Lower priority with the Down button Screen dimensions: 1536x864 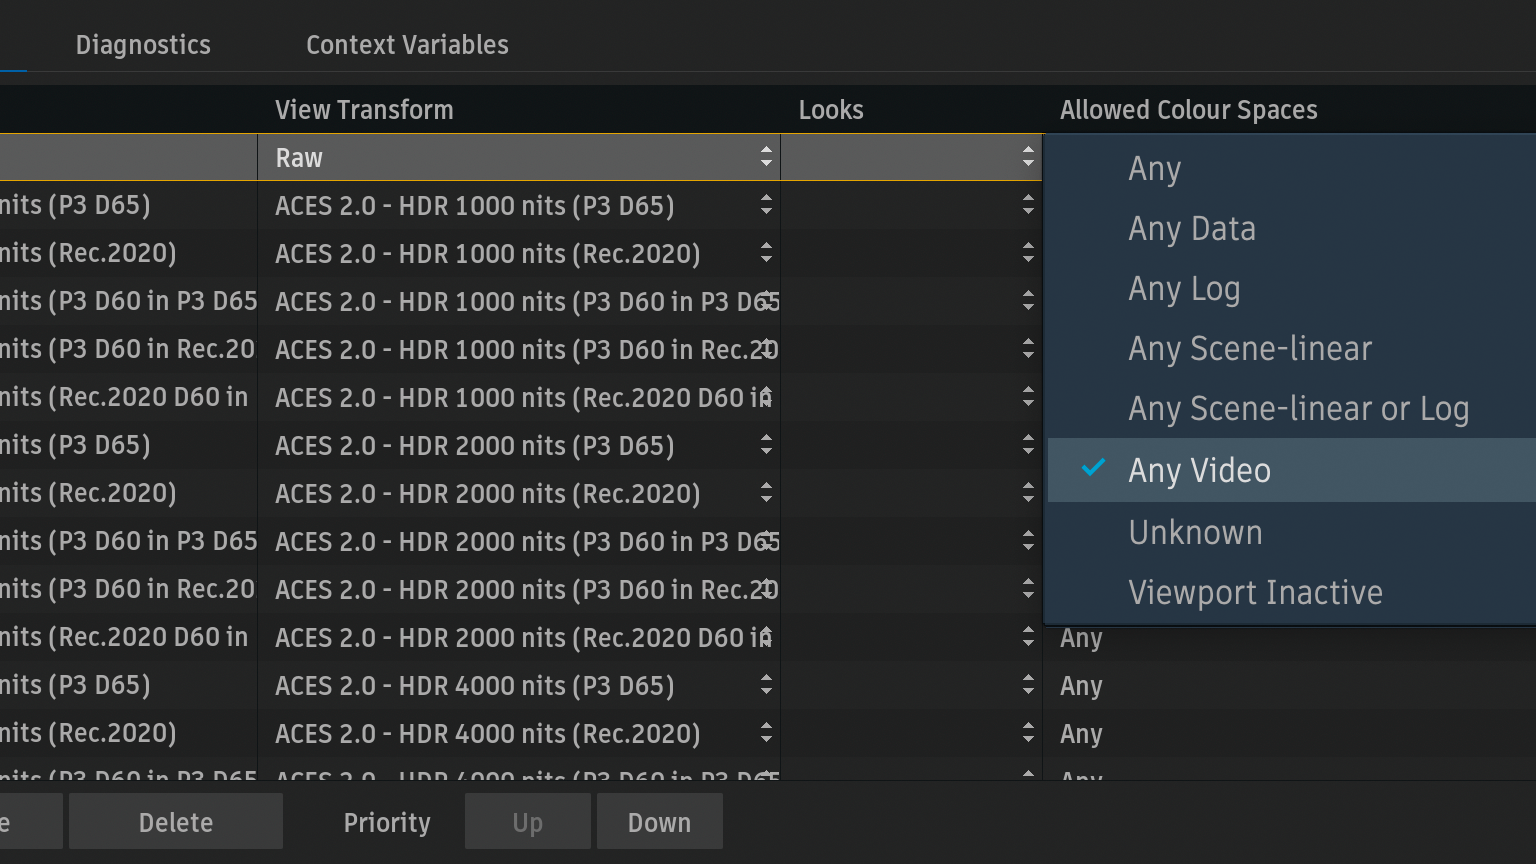tap(660, 822)
